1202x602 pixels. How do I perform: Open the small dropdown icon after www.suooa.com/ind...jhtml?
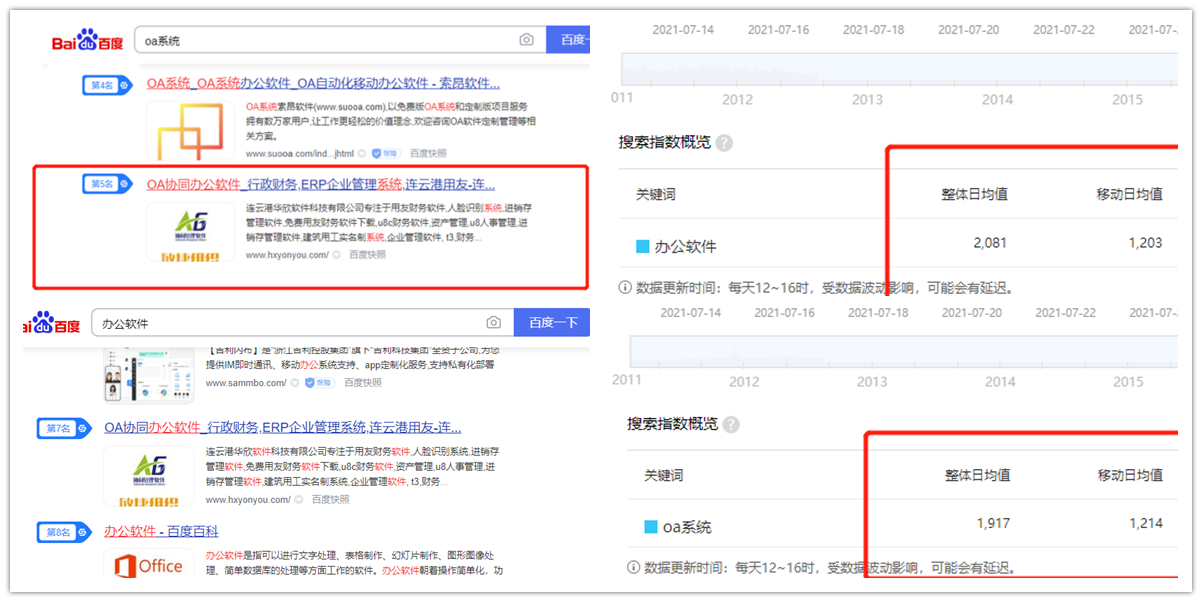[x=362, y=154]
